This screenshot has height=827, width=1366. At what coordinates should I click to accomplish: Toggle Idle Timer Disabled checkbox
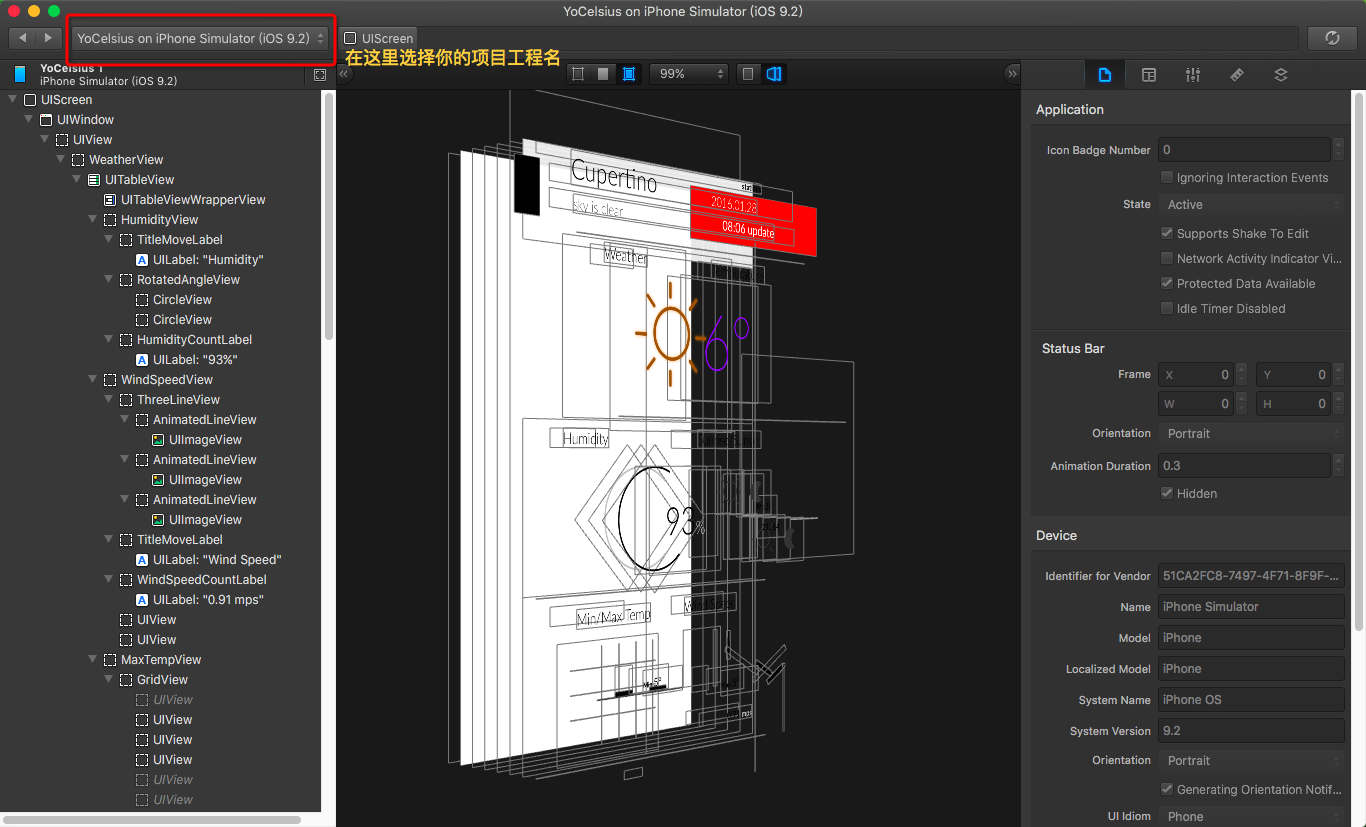click(x=1166, y=309)
